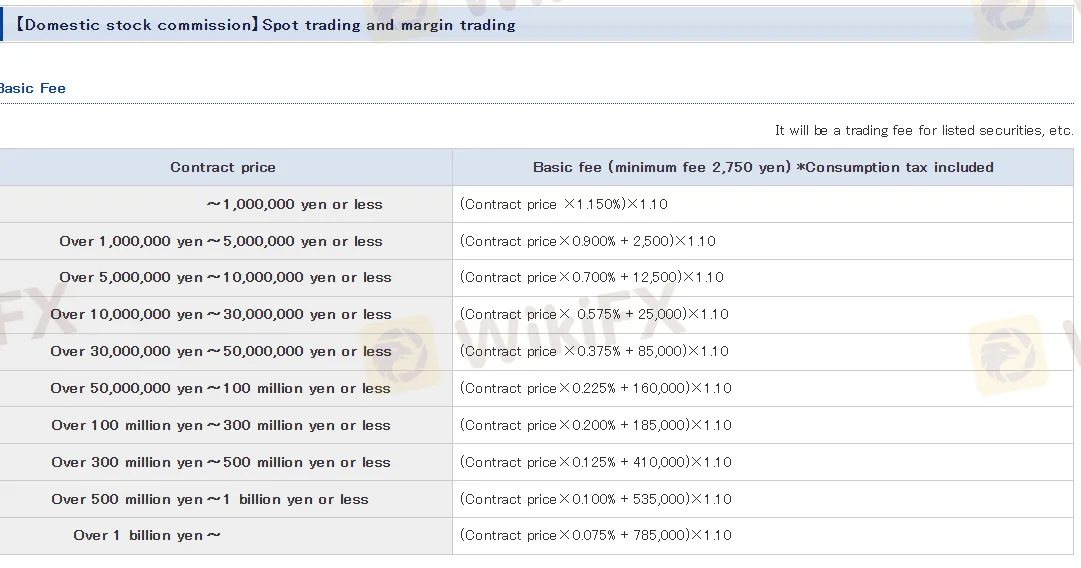Click the Domestic stock commission page title
1081x568 pixels.
click(265, 25)
